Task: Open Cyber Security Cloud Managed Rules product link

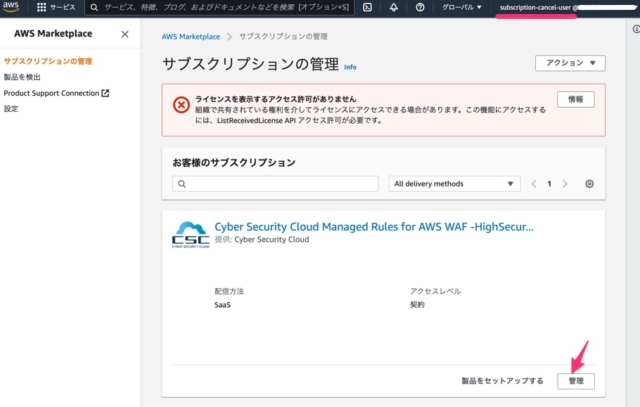Action: click(374, 227)
